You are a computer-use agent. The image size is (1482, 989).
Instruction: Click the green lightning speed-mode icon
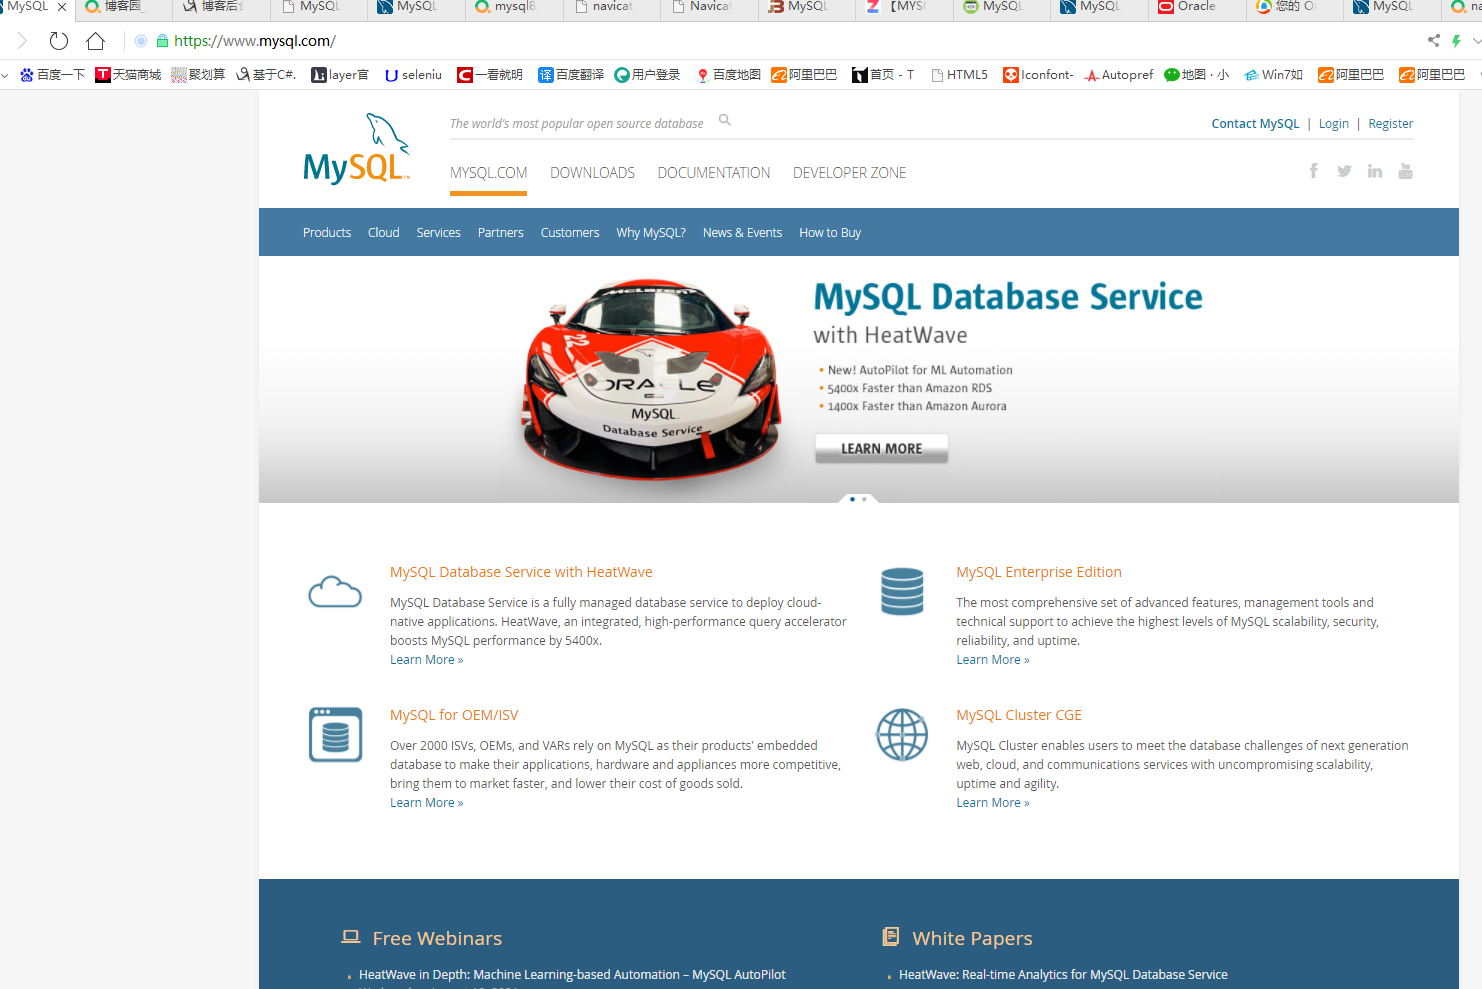tap(1457, 41)
